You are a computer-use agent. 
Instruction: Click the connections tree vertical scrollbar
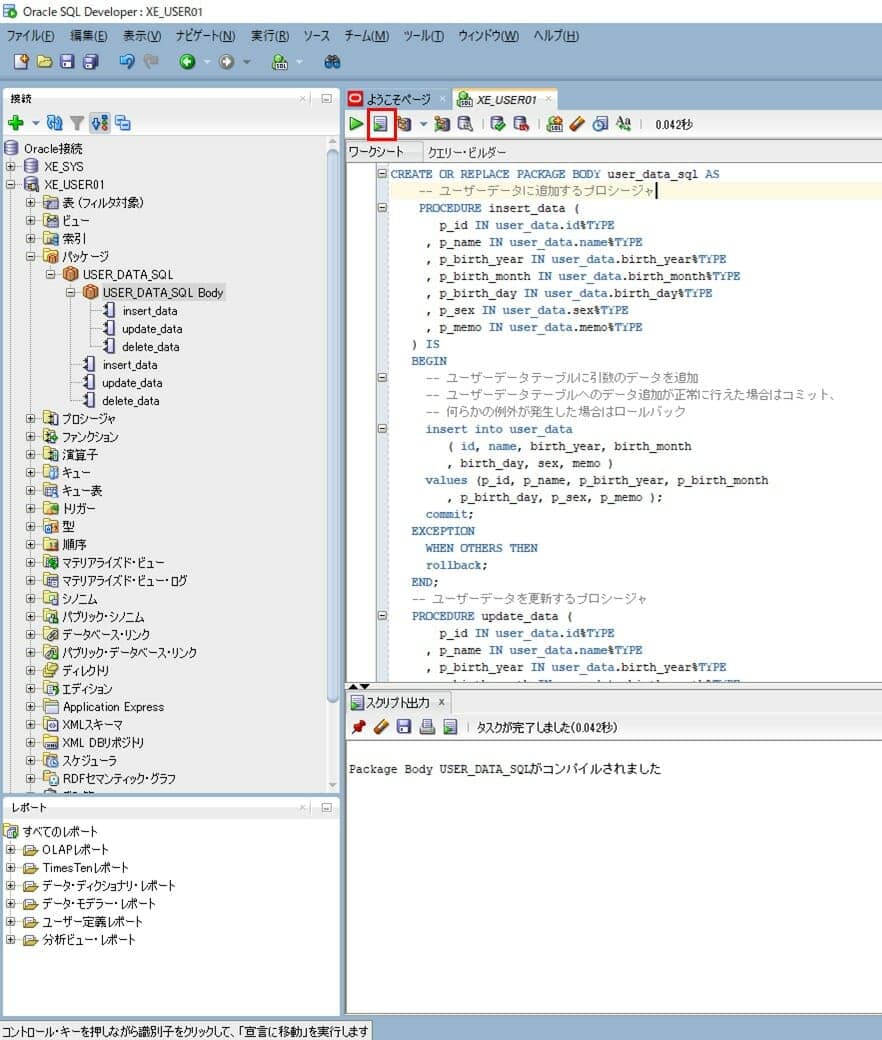pos(333,424)
